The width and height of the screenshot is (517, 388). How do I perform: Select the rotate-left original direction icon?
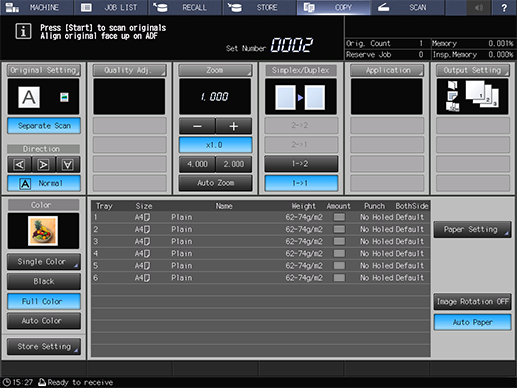[19, 164]
